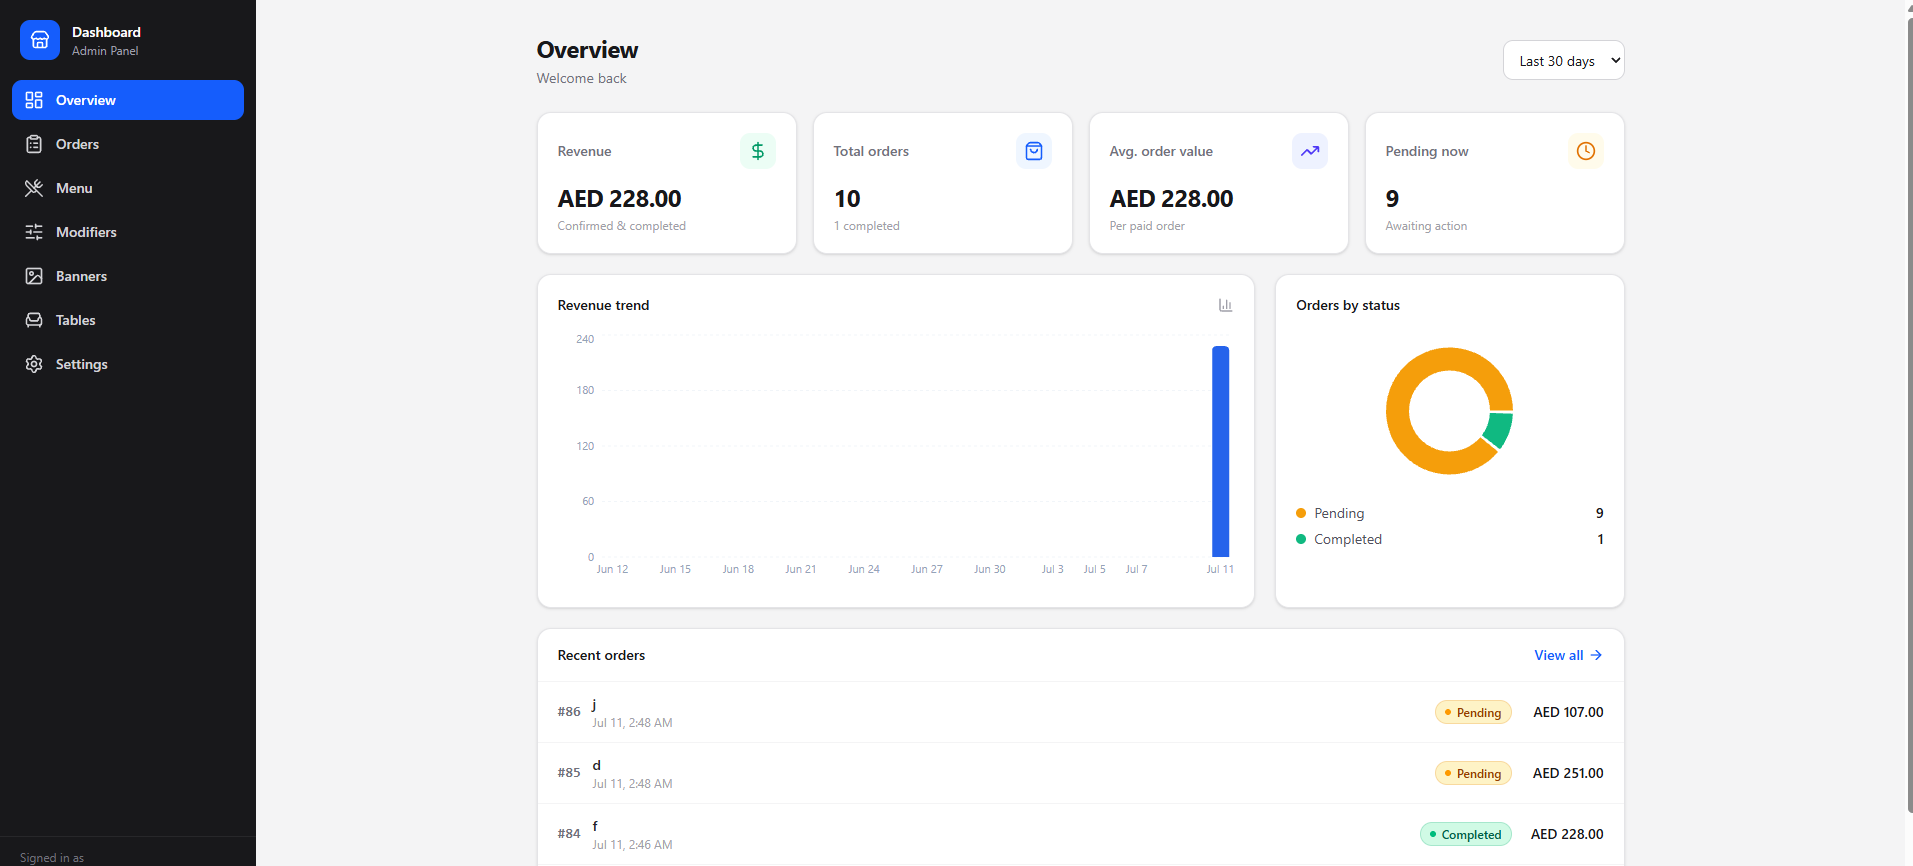The height and width of the screenshot is (866, 1913).
Task: Click the blue Jul 11 revenue bar
Action: point(1220,451)
